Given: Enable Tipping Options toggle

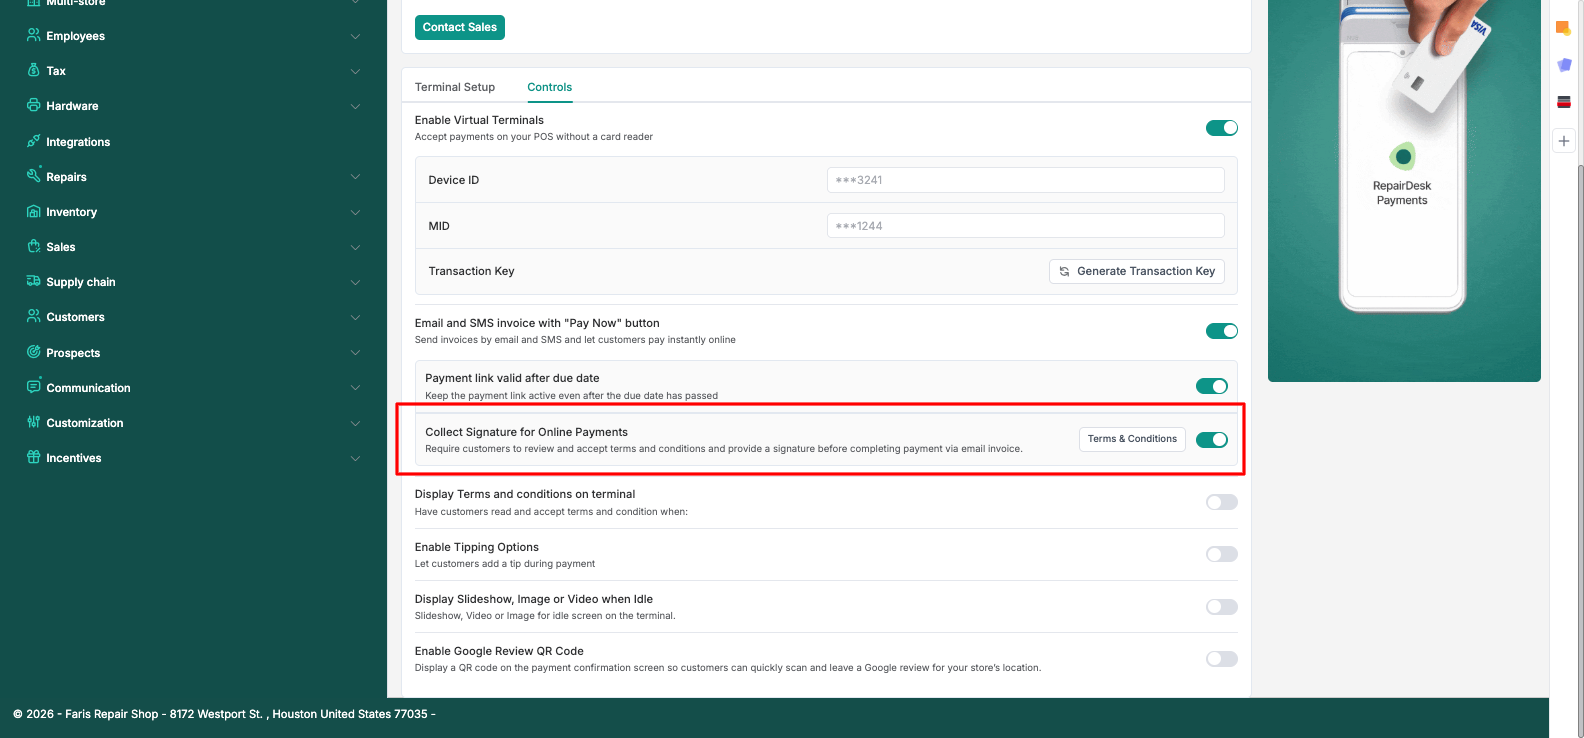Looking at the screenshot, I should pos(1222,554).
